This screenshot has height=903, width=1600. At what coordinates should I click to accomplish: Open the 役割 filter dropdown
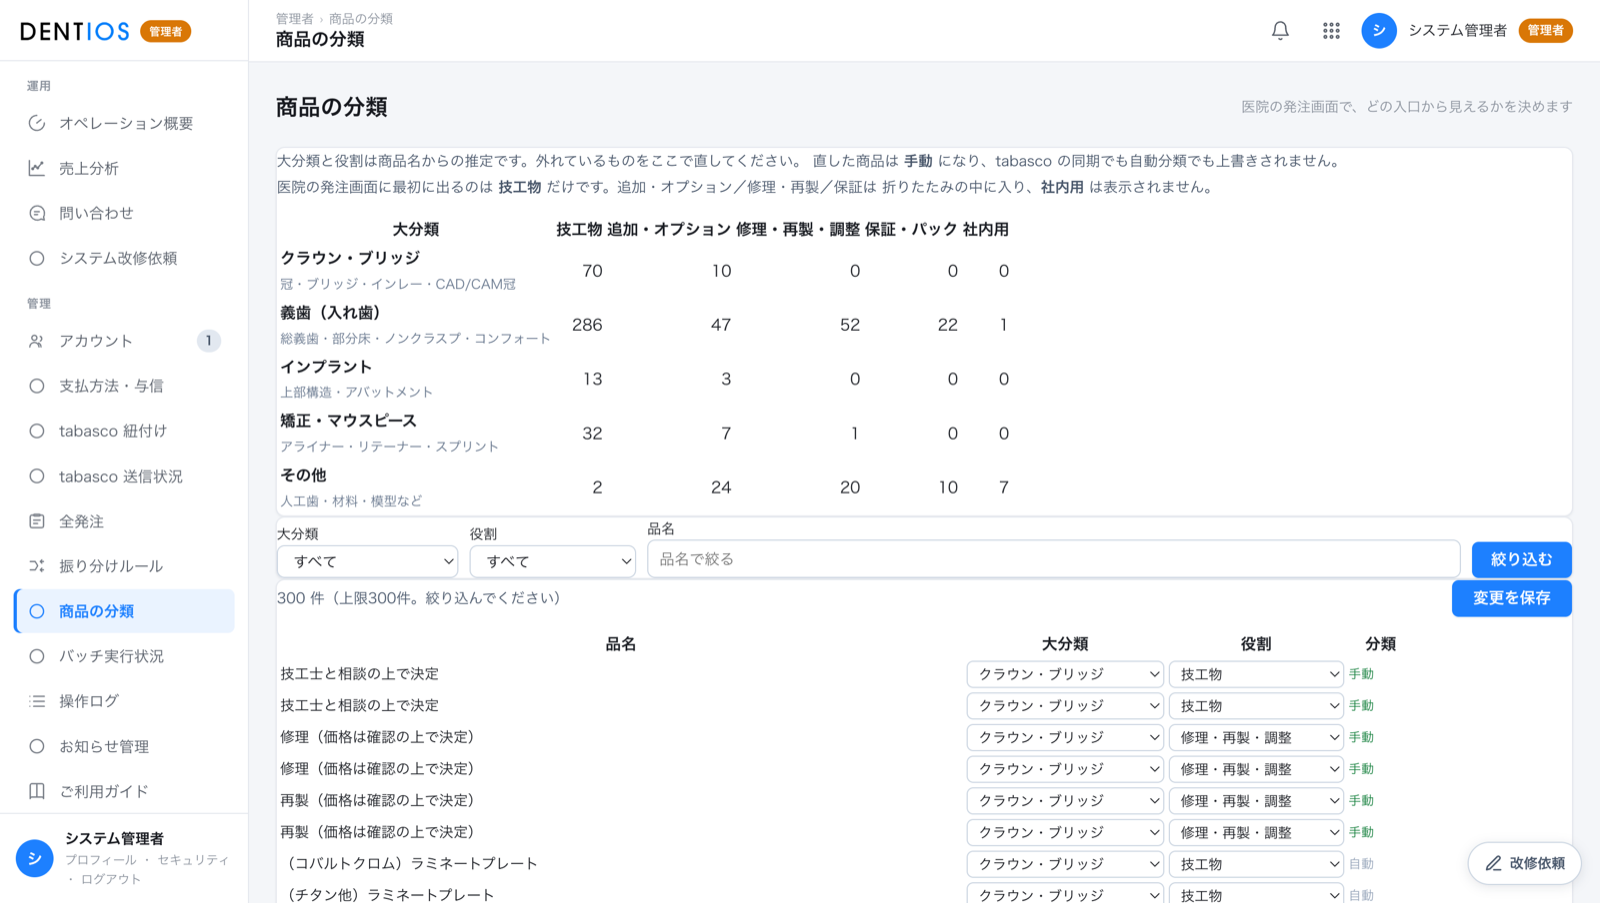click(553, 561)
